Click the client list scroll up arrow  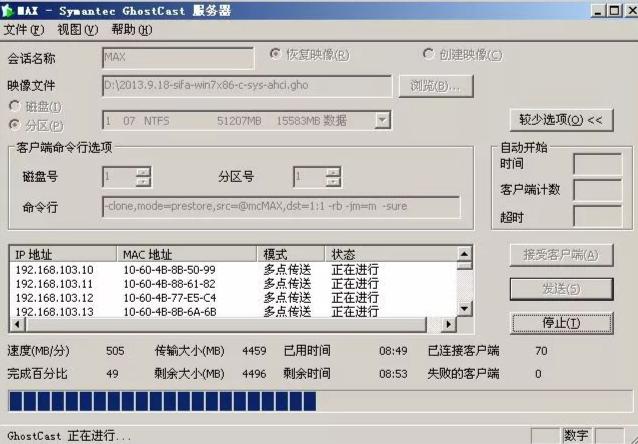tap(464, 254)
